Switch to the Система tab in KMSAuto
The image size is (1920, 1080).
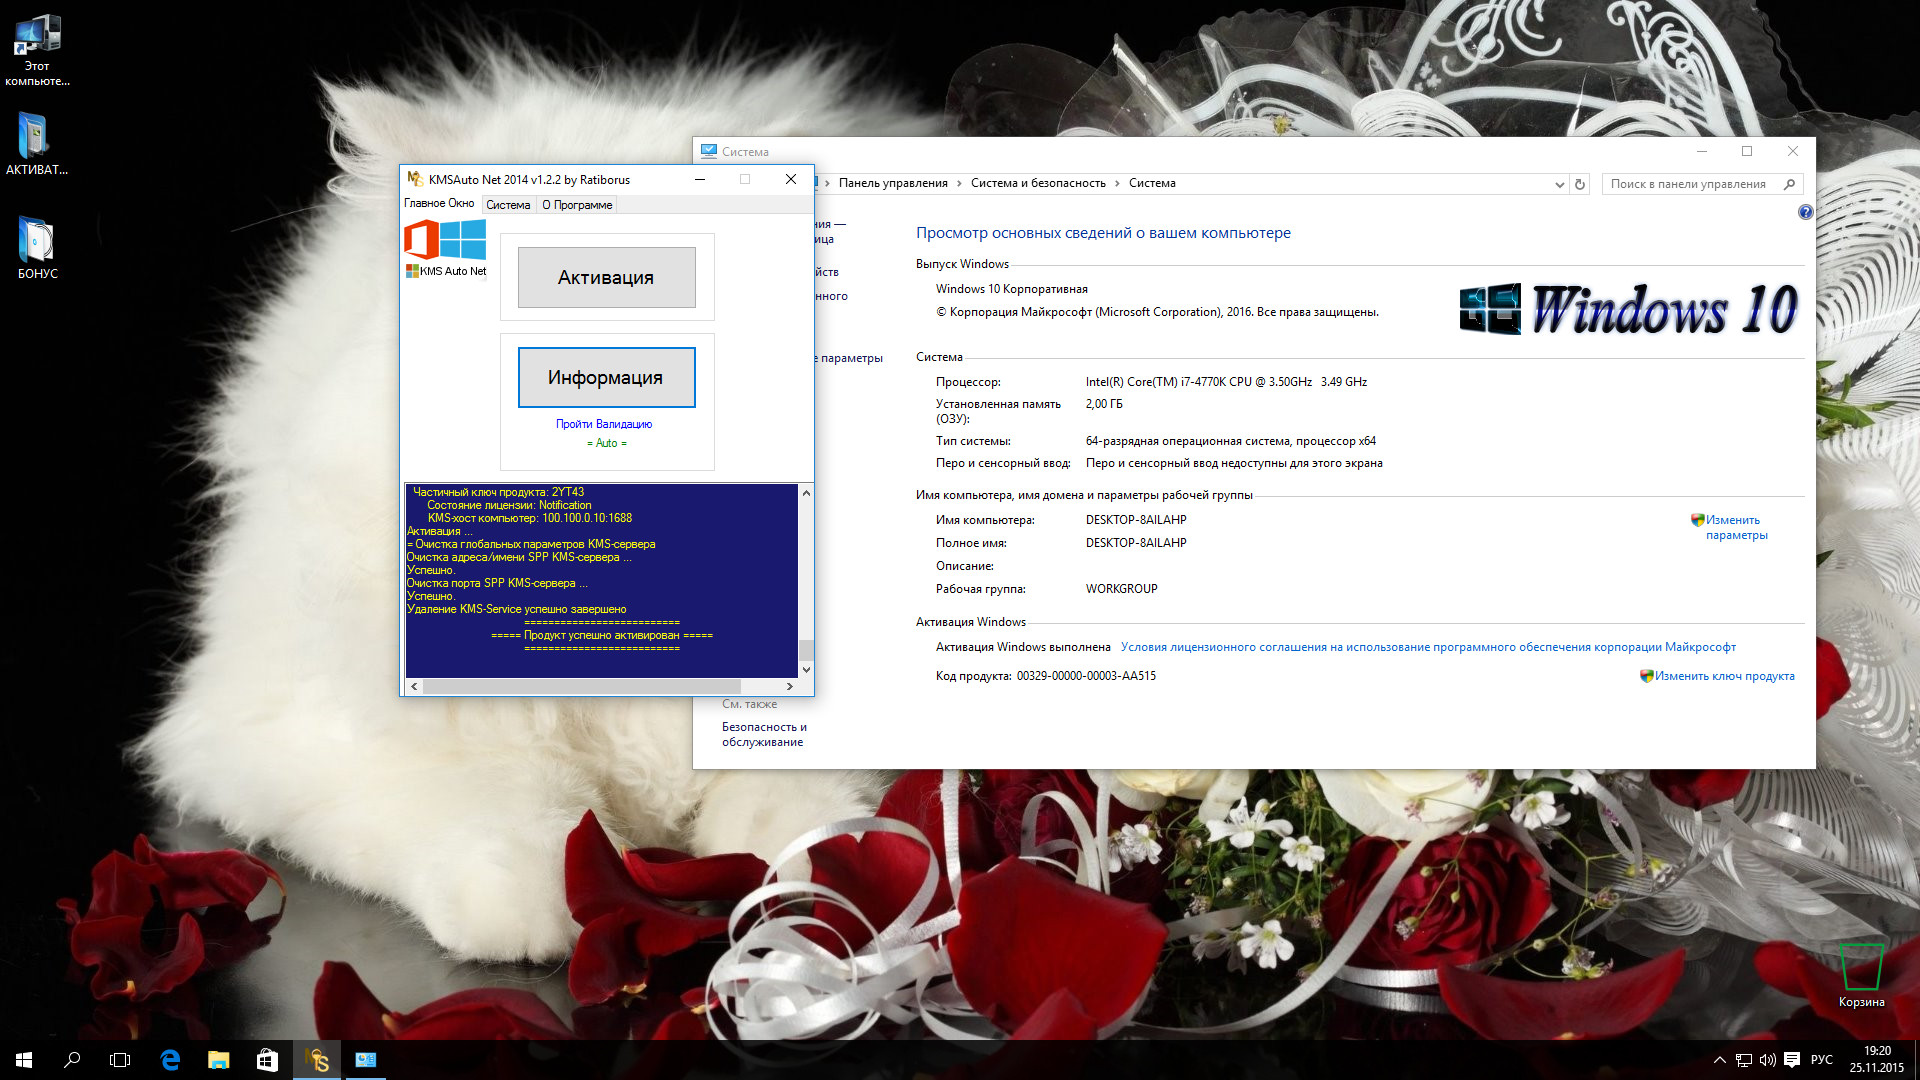pyautogui.click(x=508, y=205)
